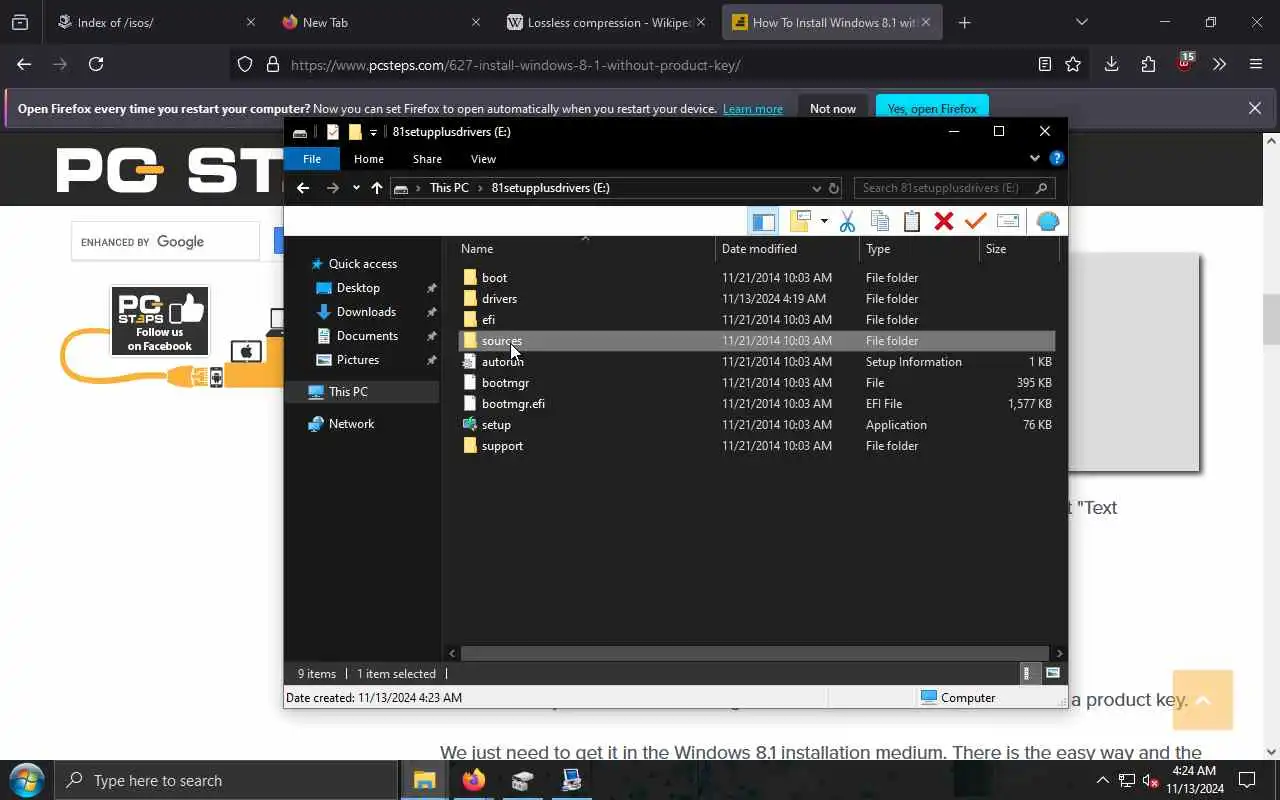Screen dimensions: 1280x800
Task: Open the Home ribbon tab
Action: click(x=369, y=159)
